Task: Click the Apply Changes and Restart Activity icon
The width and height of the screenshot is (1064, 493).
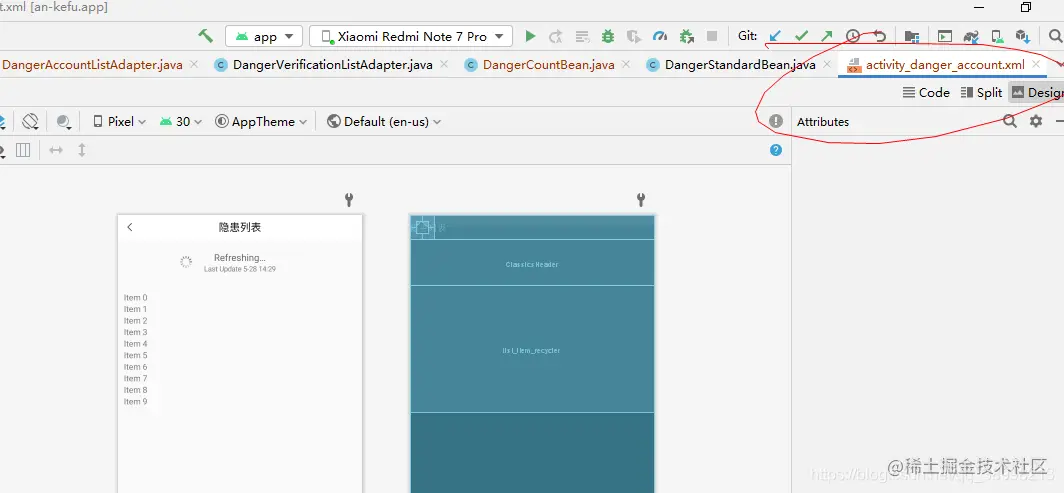Action: (x=556, y=37)
